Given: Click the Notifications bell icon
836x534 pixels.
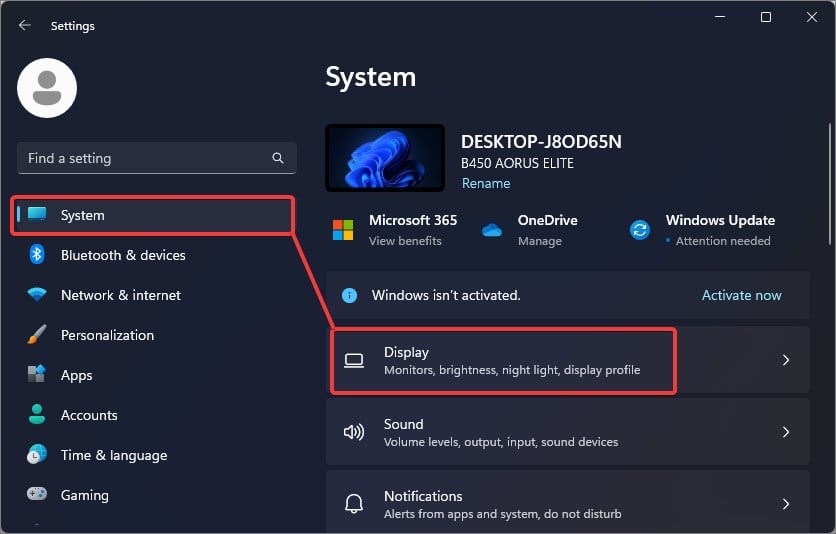Looking at the screenshot, I should (x=354, y=504).
